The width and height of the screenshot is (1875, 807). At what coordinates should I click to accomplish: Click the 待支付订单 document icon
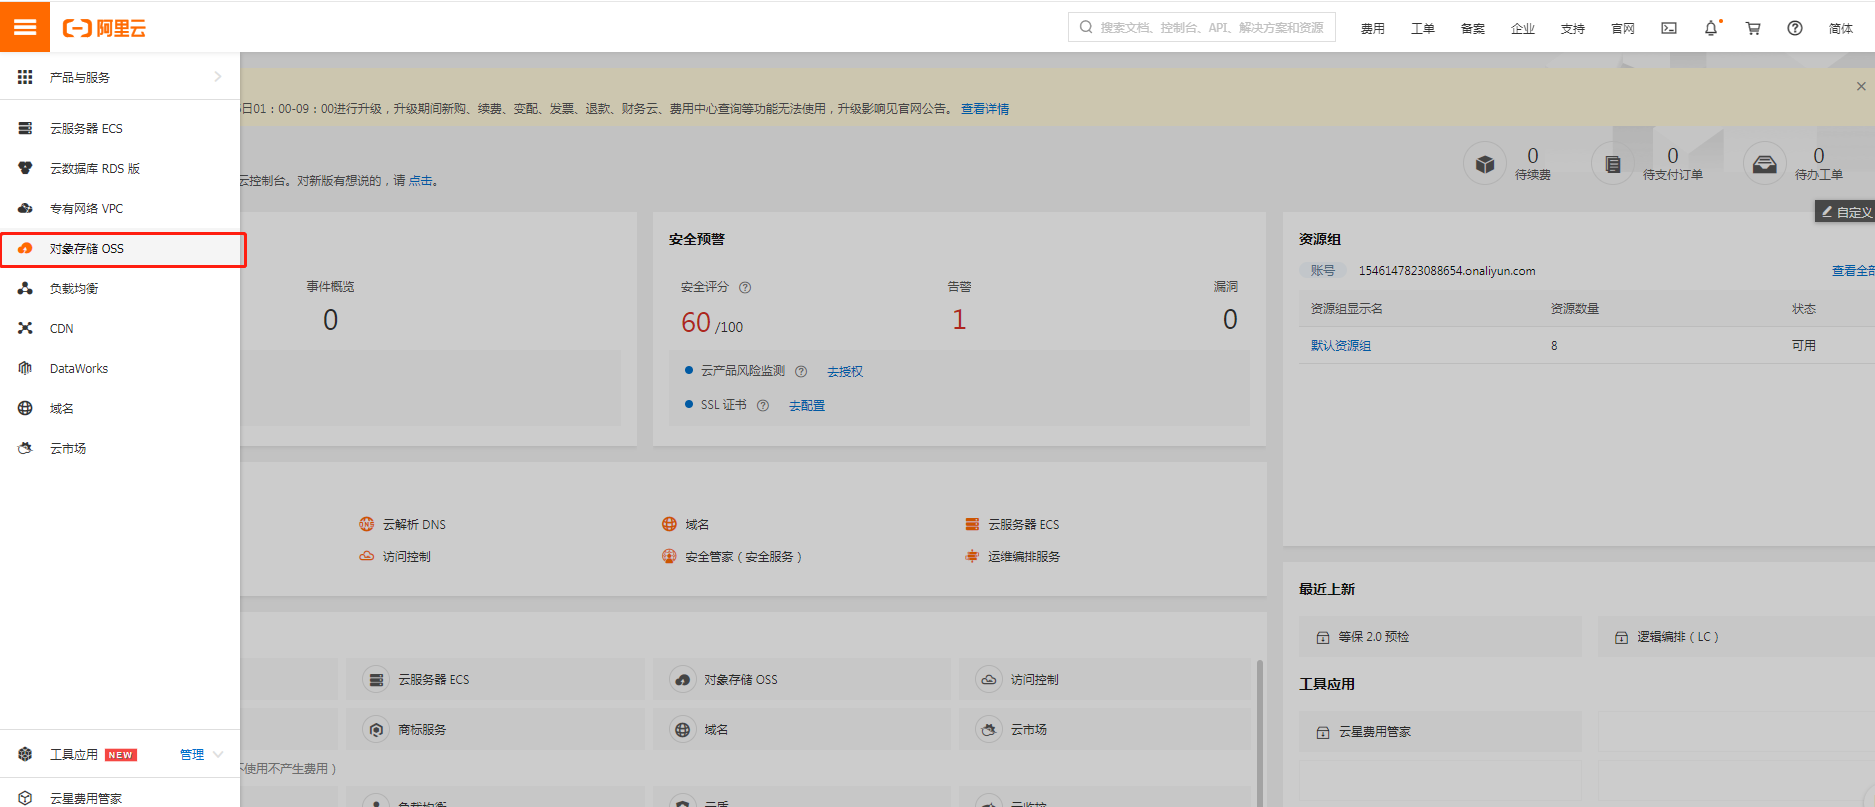pyautogui.click(x=1613, y=164)
